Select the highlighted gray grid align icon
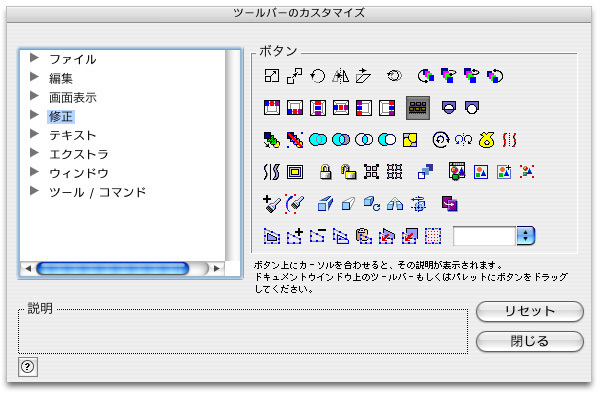 coord(418,108)
